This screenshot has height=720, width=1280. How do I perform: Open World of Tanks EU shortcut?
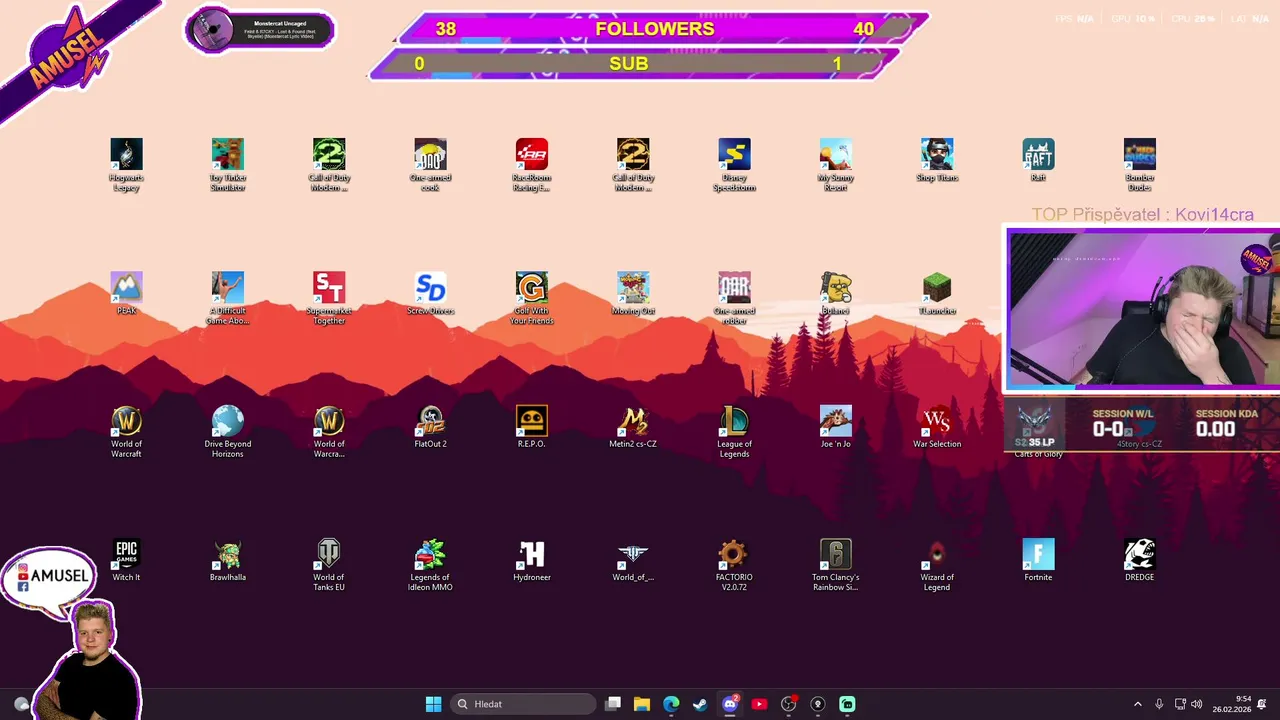point(329,565)
